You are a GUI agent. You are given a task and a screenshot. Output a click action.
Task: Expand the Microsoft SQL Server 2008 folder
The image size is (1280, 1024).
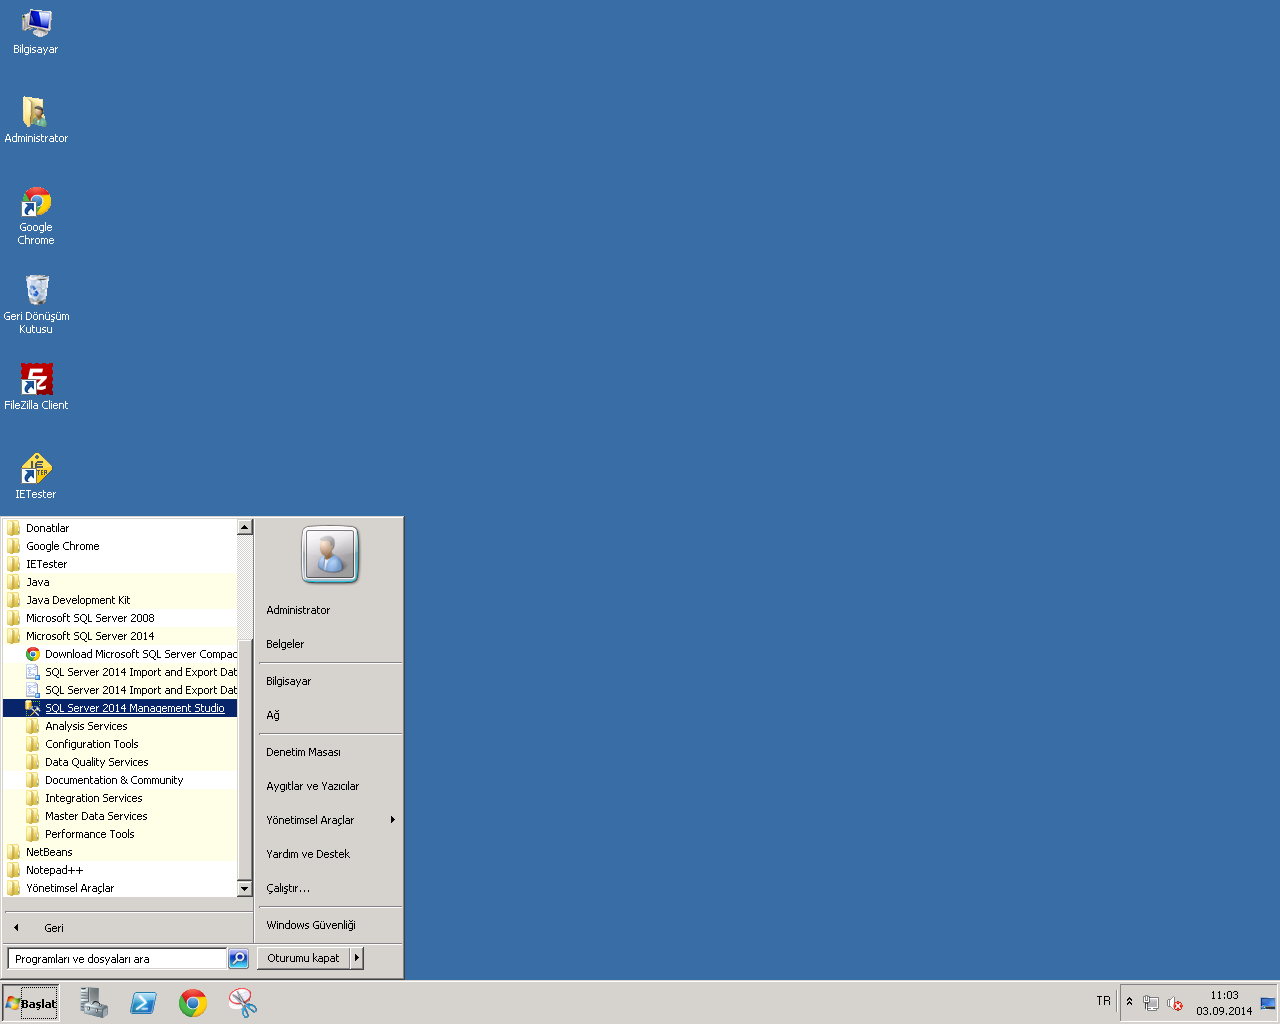pos(120,618)
